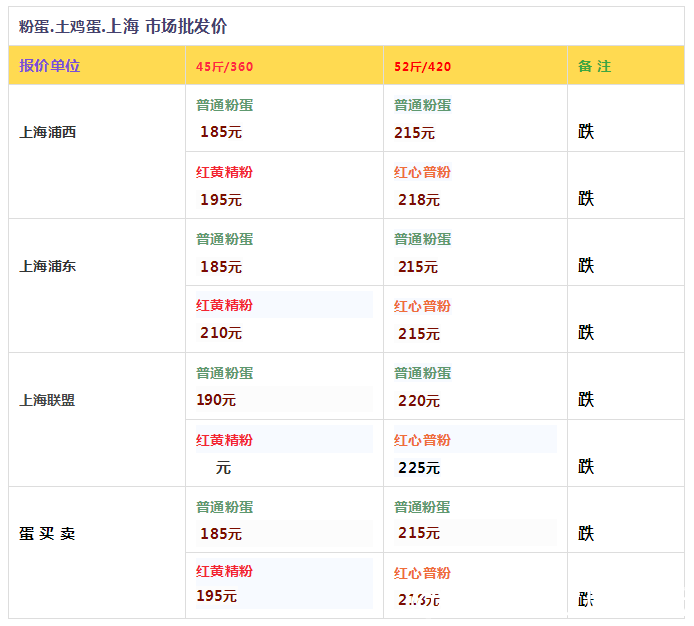Select the 210元 price value
Image resolution: width=694 pixels, height=626 pixels.
[220, 333]
